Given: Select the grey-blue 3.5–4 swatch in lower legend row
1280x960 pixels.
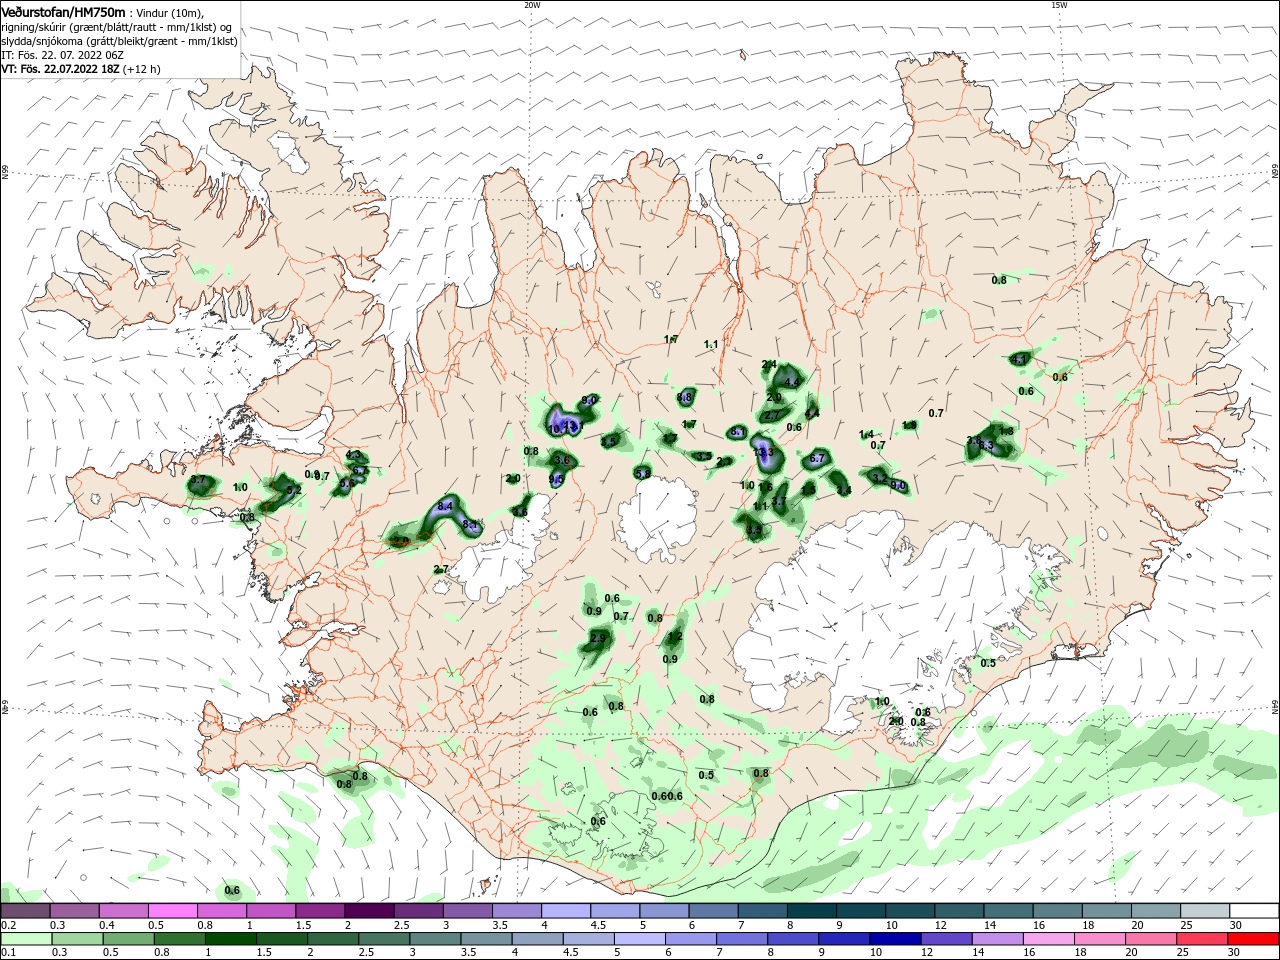Looking at the screenshot, I should (486, 939).
